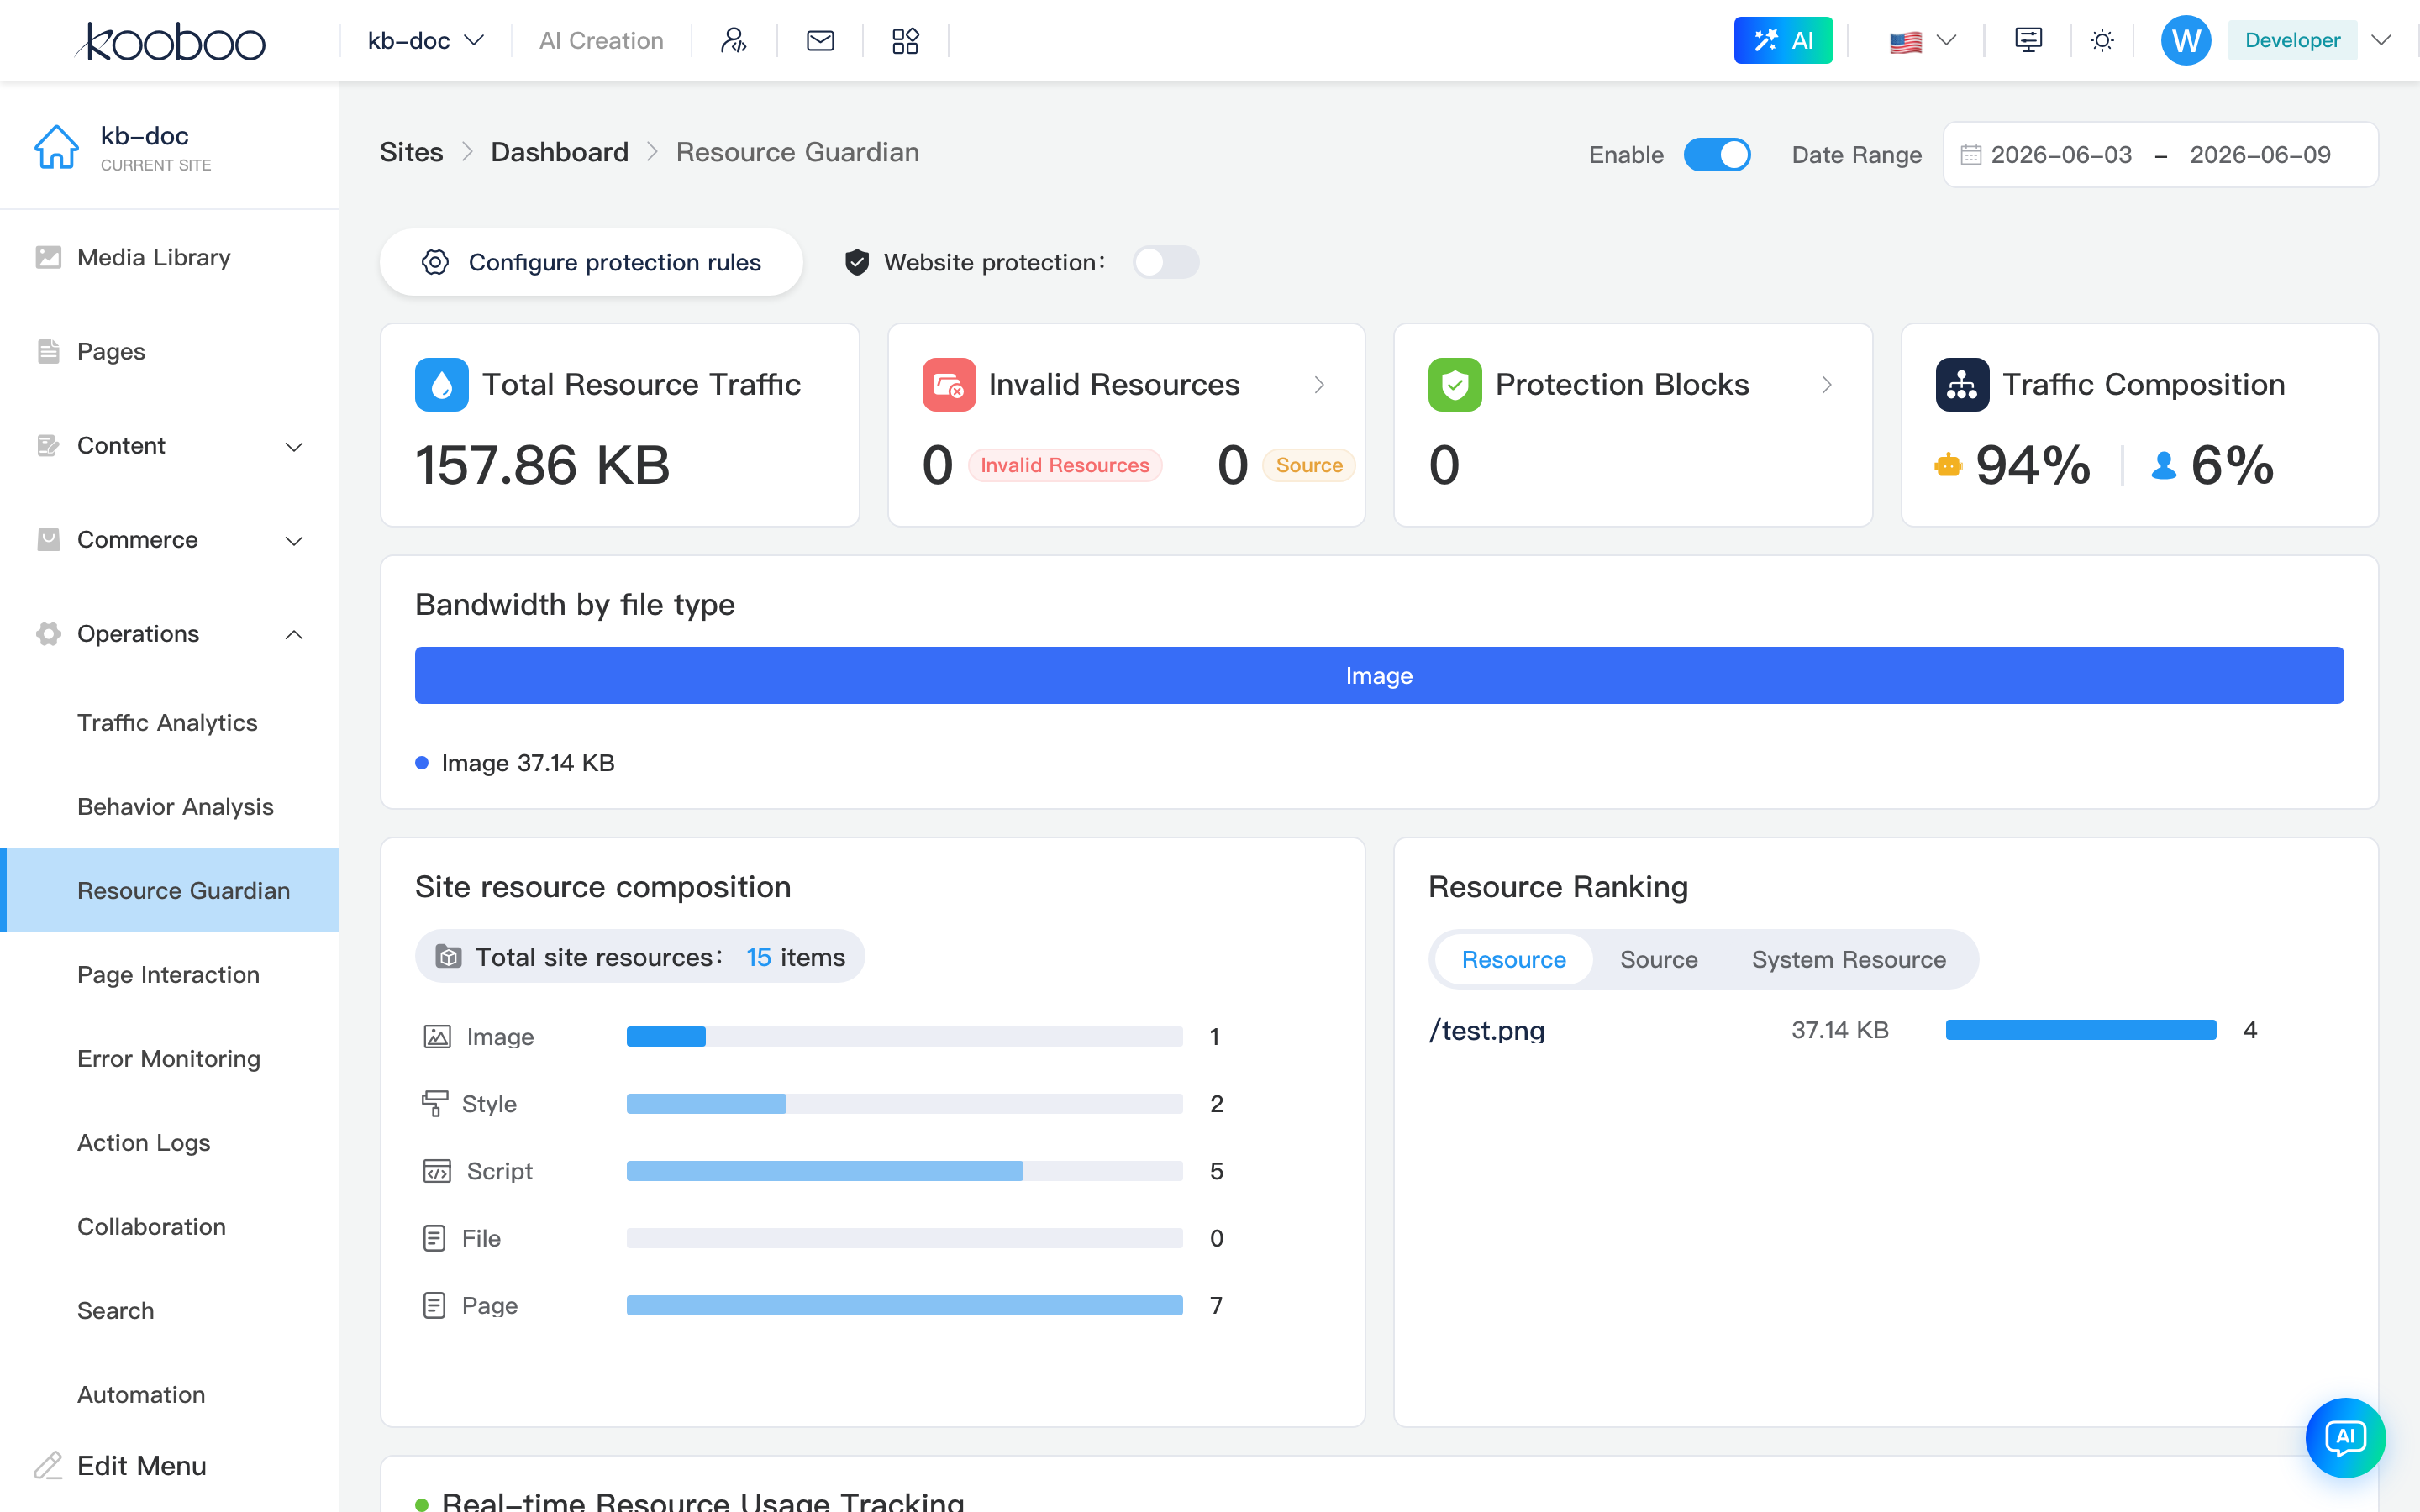Image resolution: width=2420 pixels, height=1512 pixels.
Task: Set the end date 2026-06-09
Action: pos(2260,155)
